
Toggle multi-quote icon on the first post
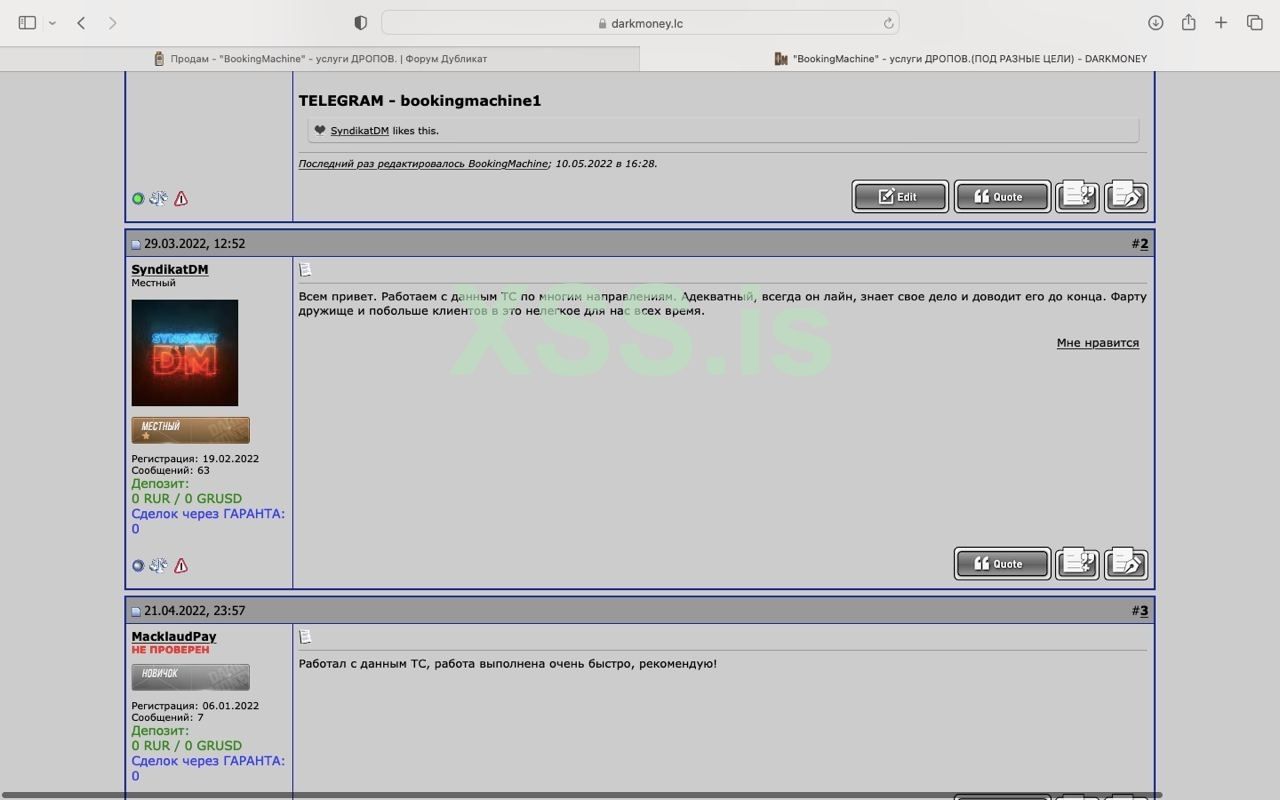pyautogui.click(x=1077, y=196)
